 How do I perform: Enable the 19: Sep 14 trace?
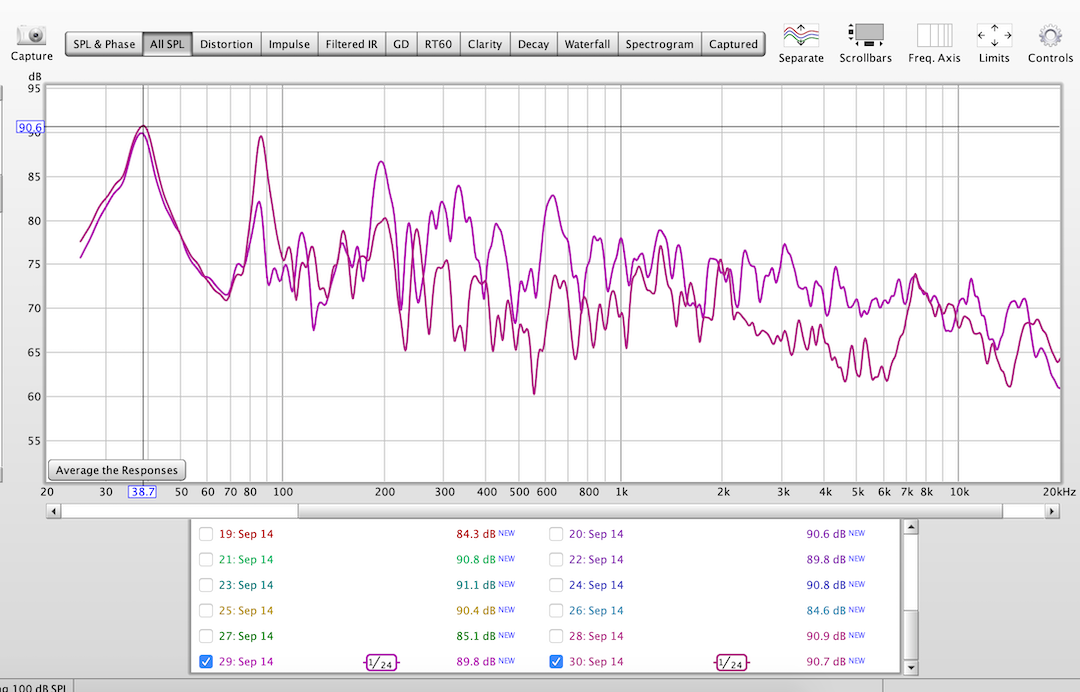pyautogui.click(x=206, y=534)
